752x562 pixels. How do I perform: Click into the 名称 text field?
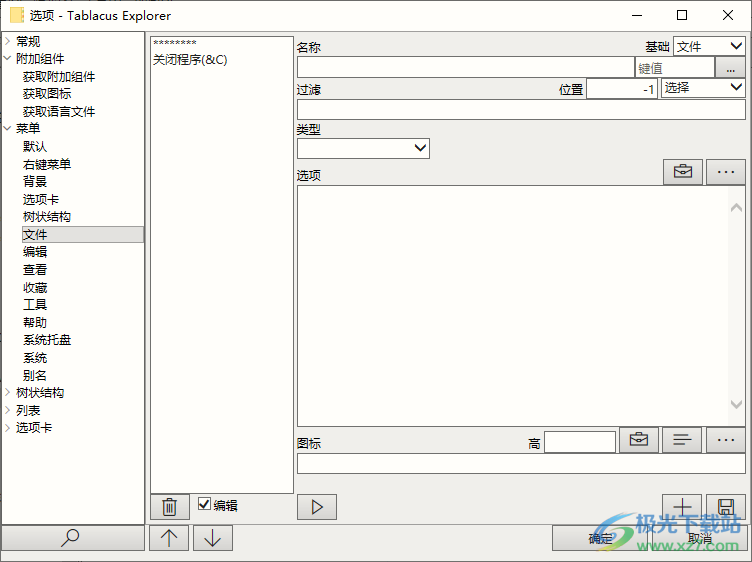(x=466, y=68)
